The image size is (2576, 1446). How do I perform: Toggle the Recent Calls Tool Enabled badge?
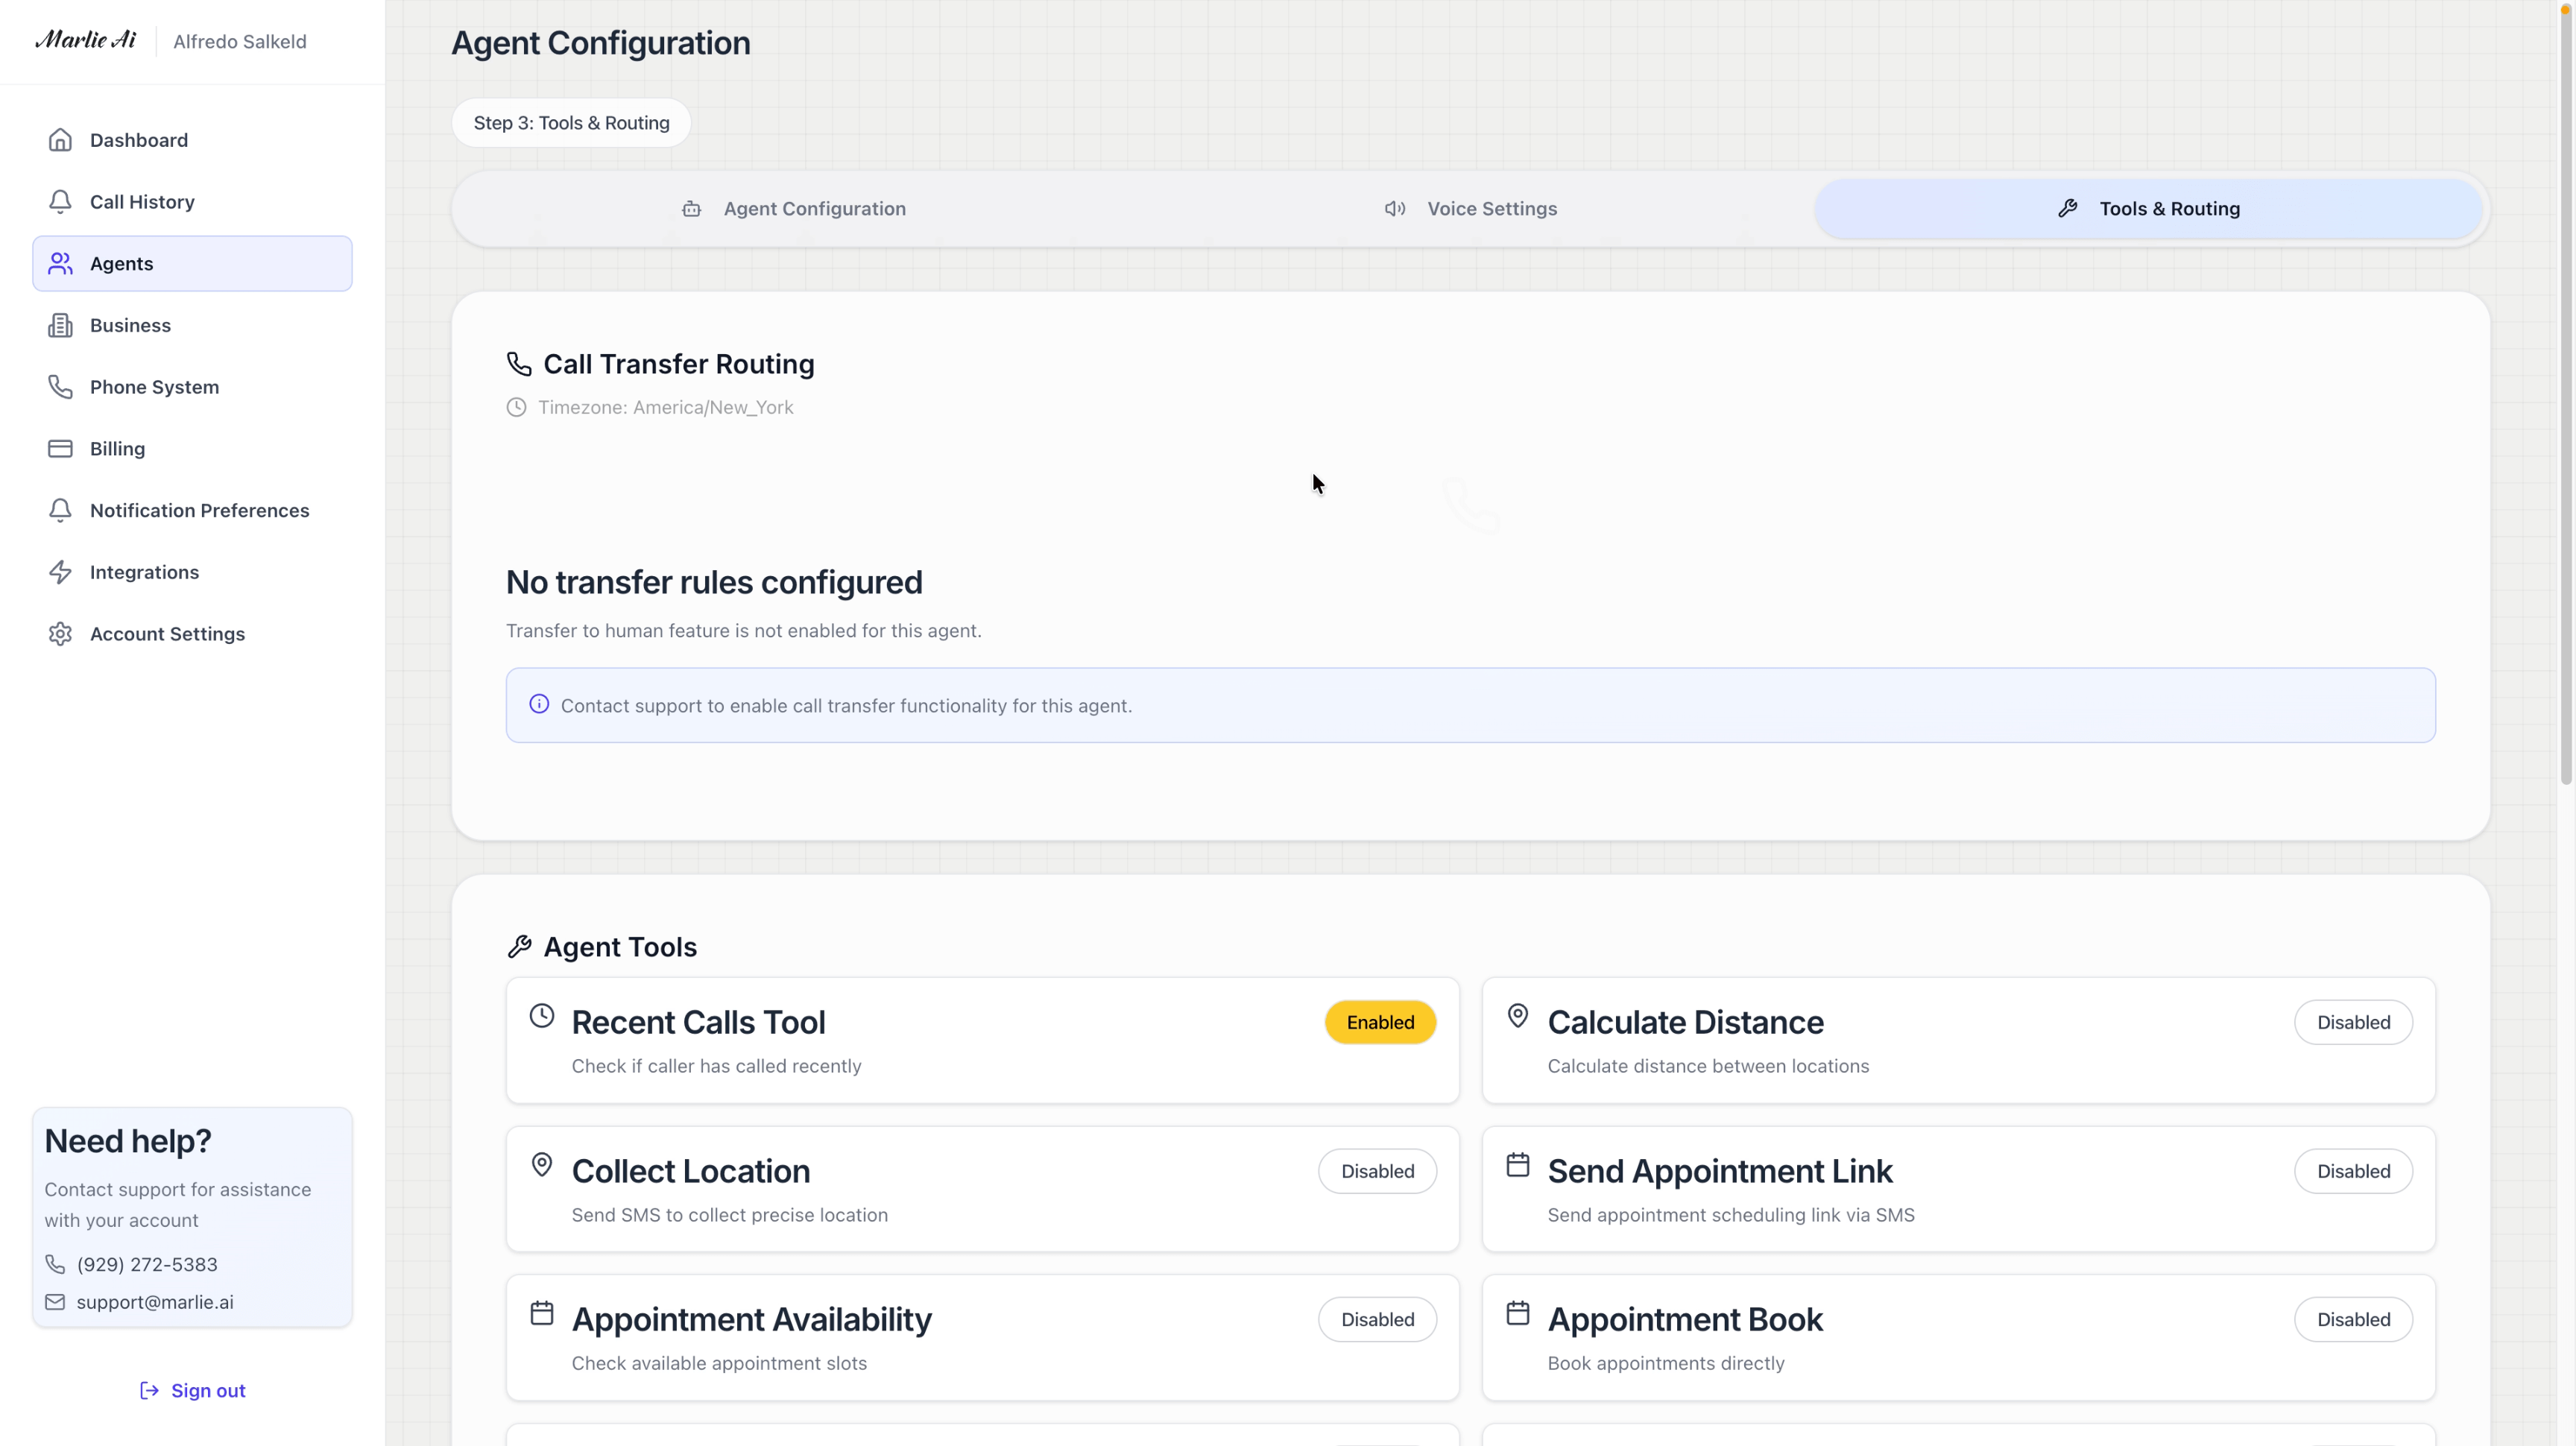[x=1380, y=1022]
